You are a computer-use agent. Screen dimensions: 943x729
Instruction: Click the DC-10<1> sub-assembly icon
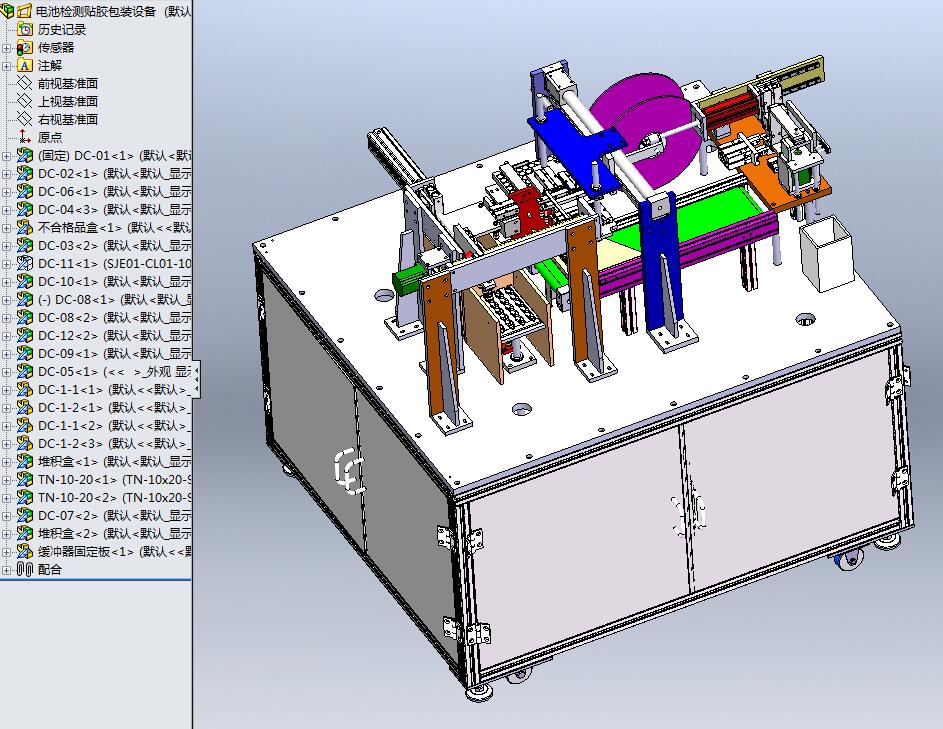click(24, 281)
